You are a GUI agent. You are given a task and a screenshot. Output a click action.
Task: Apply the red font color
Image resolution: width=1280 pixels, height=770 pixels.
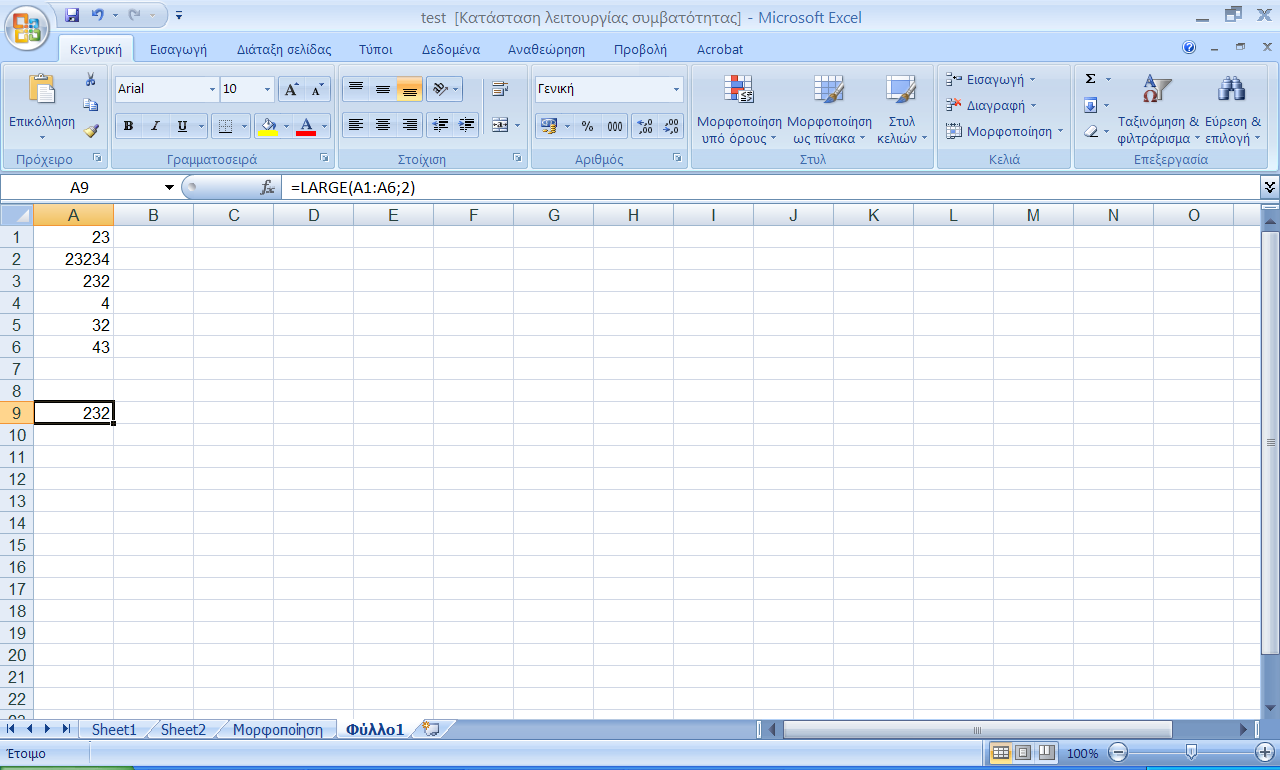point(306,126)
